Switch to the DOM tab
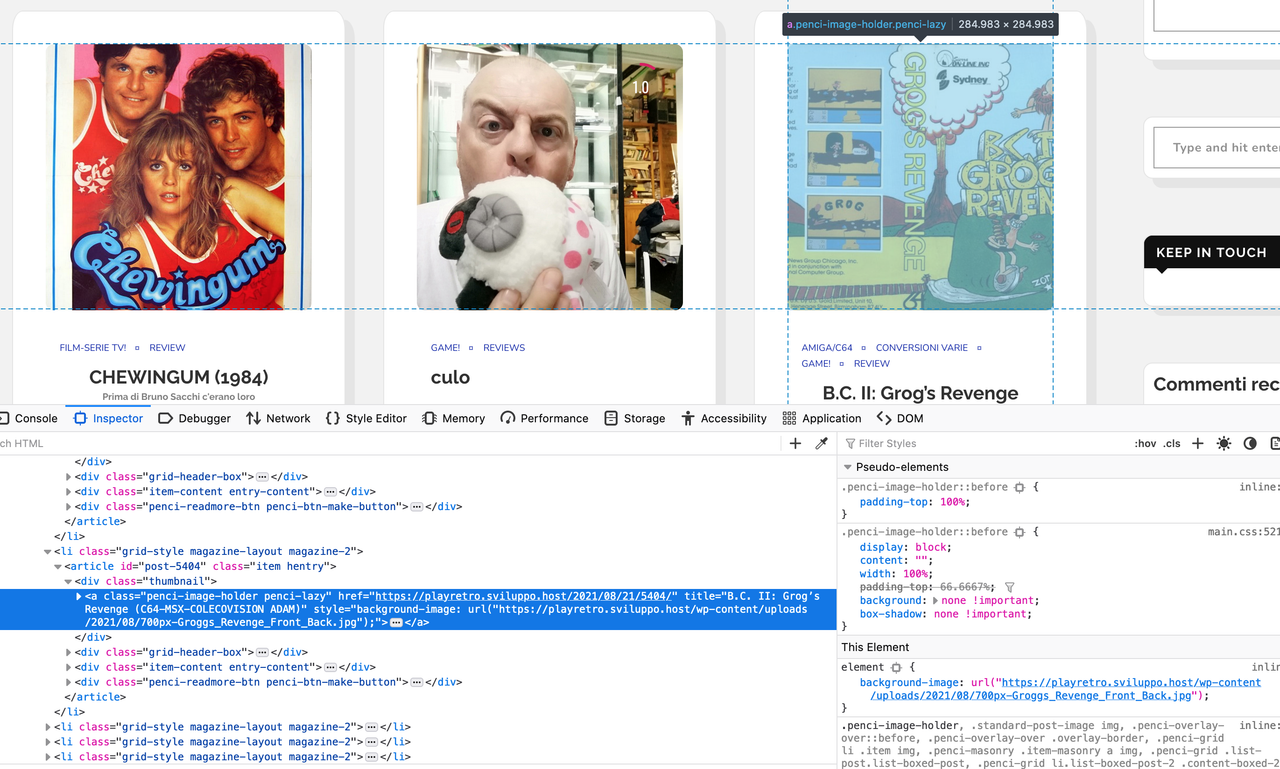This screenshot has height=769, width=1280. coord(900,418)
